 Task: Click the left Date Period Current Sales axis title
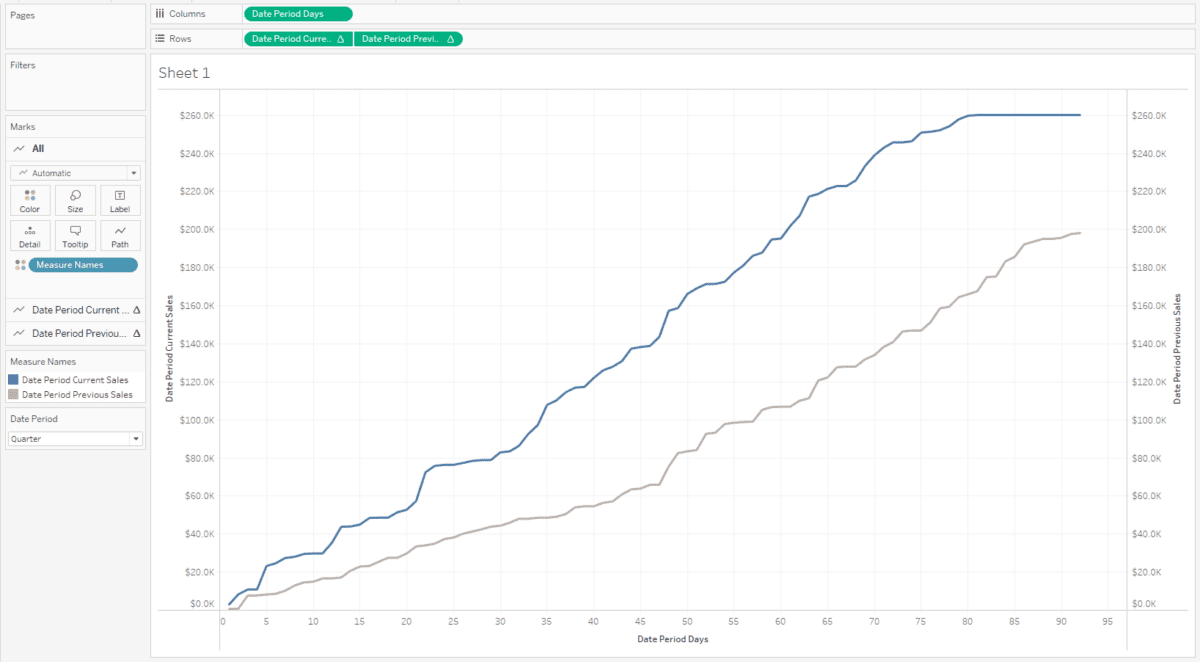coord(171,348)
